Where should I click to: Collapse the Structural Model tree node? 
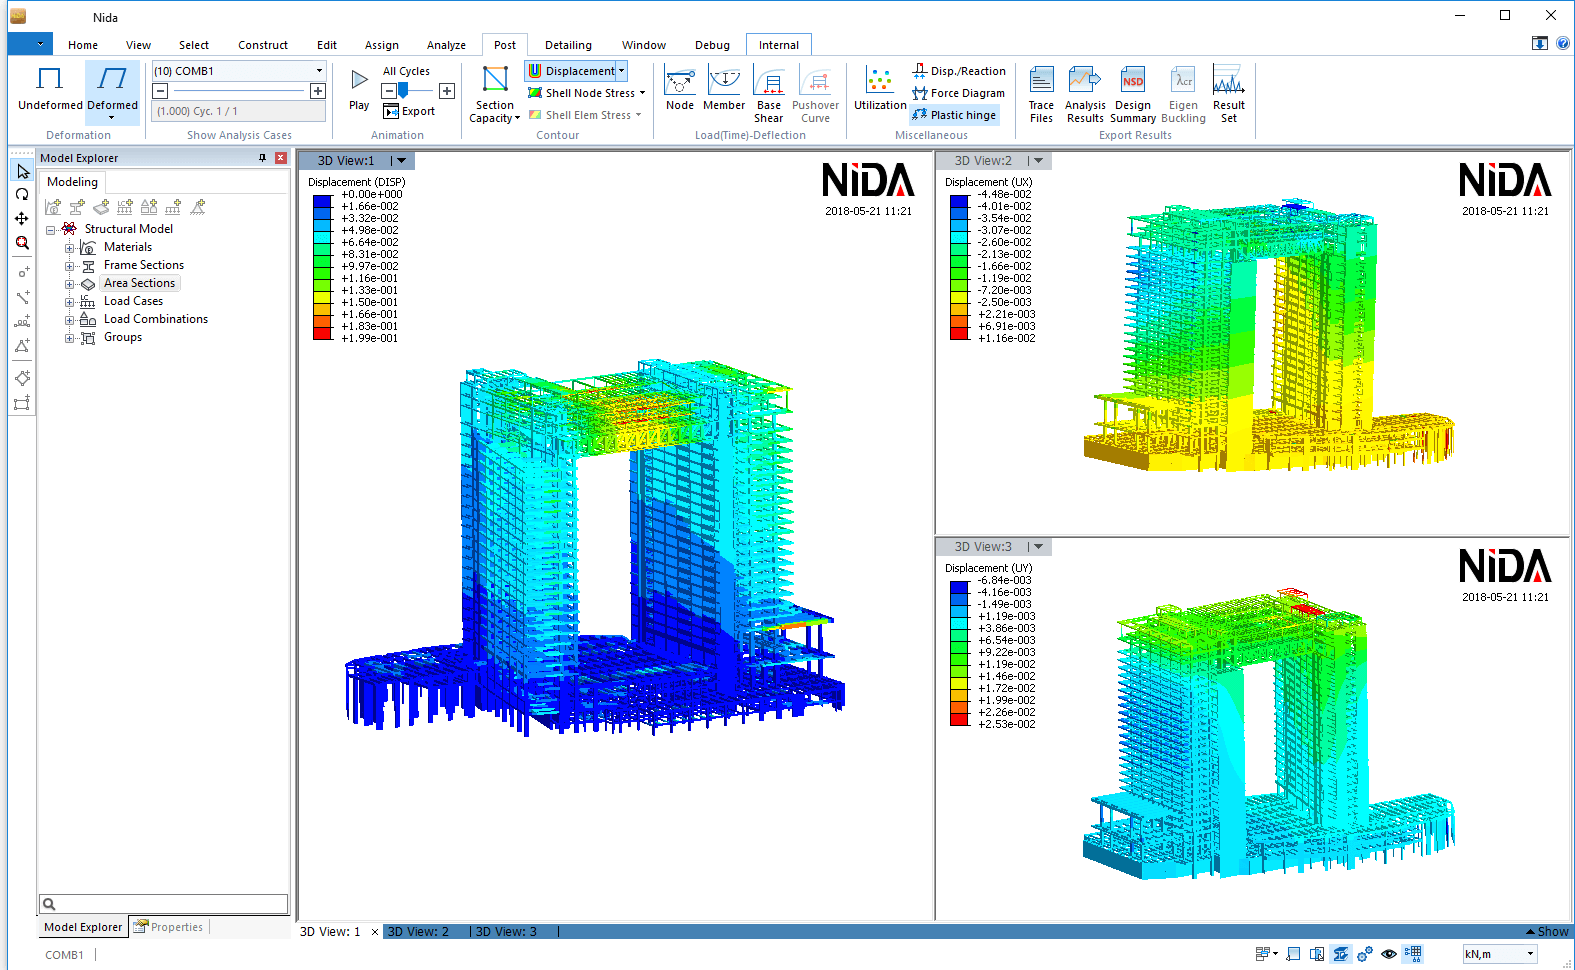pos(50,230)
